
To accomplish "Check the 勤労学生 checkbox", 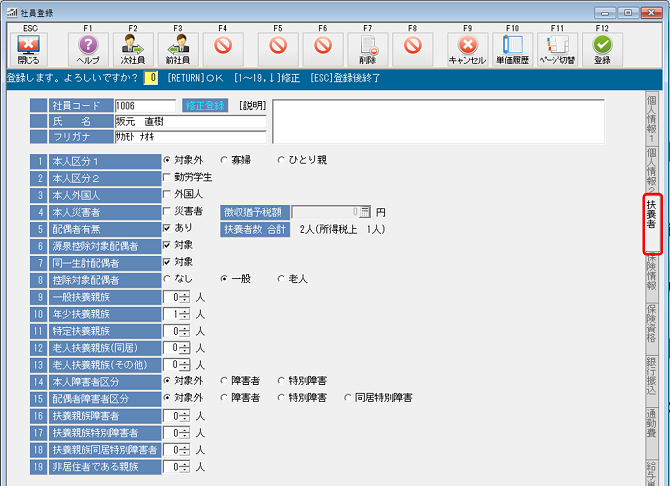I will click(167, 177).
